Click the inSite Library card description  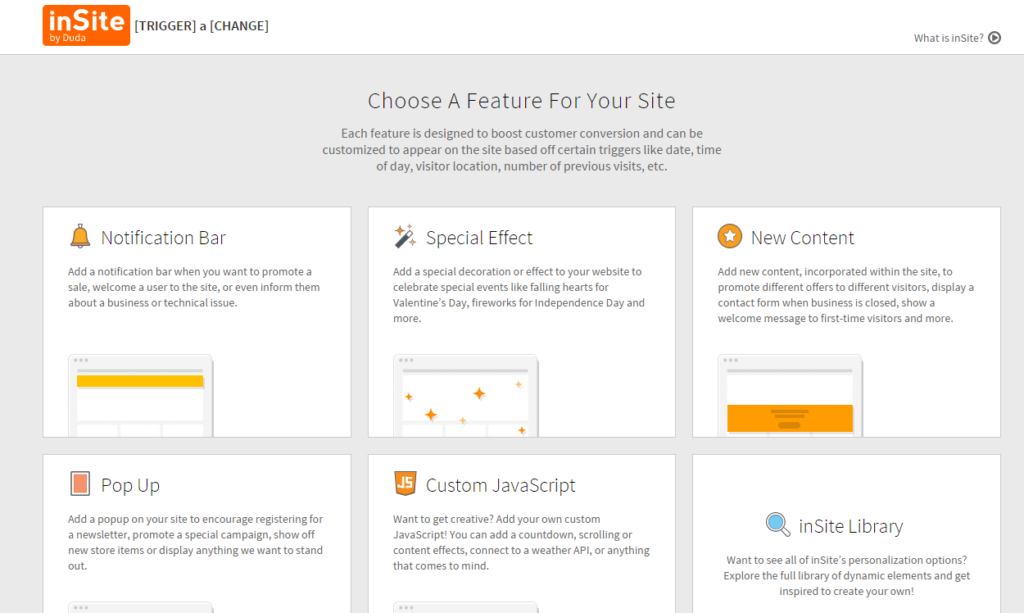(x=846, y=576)
